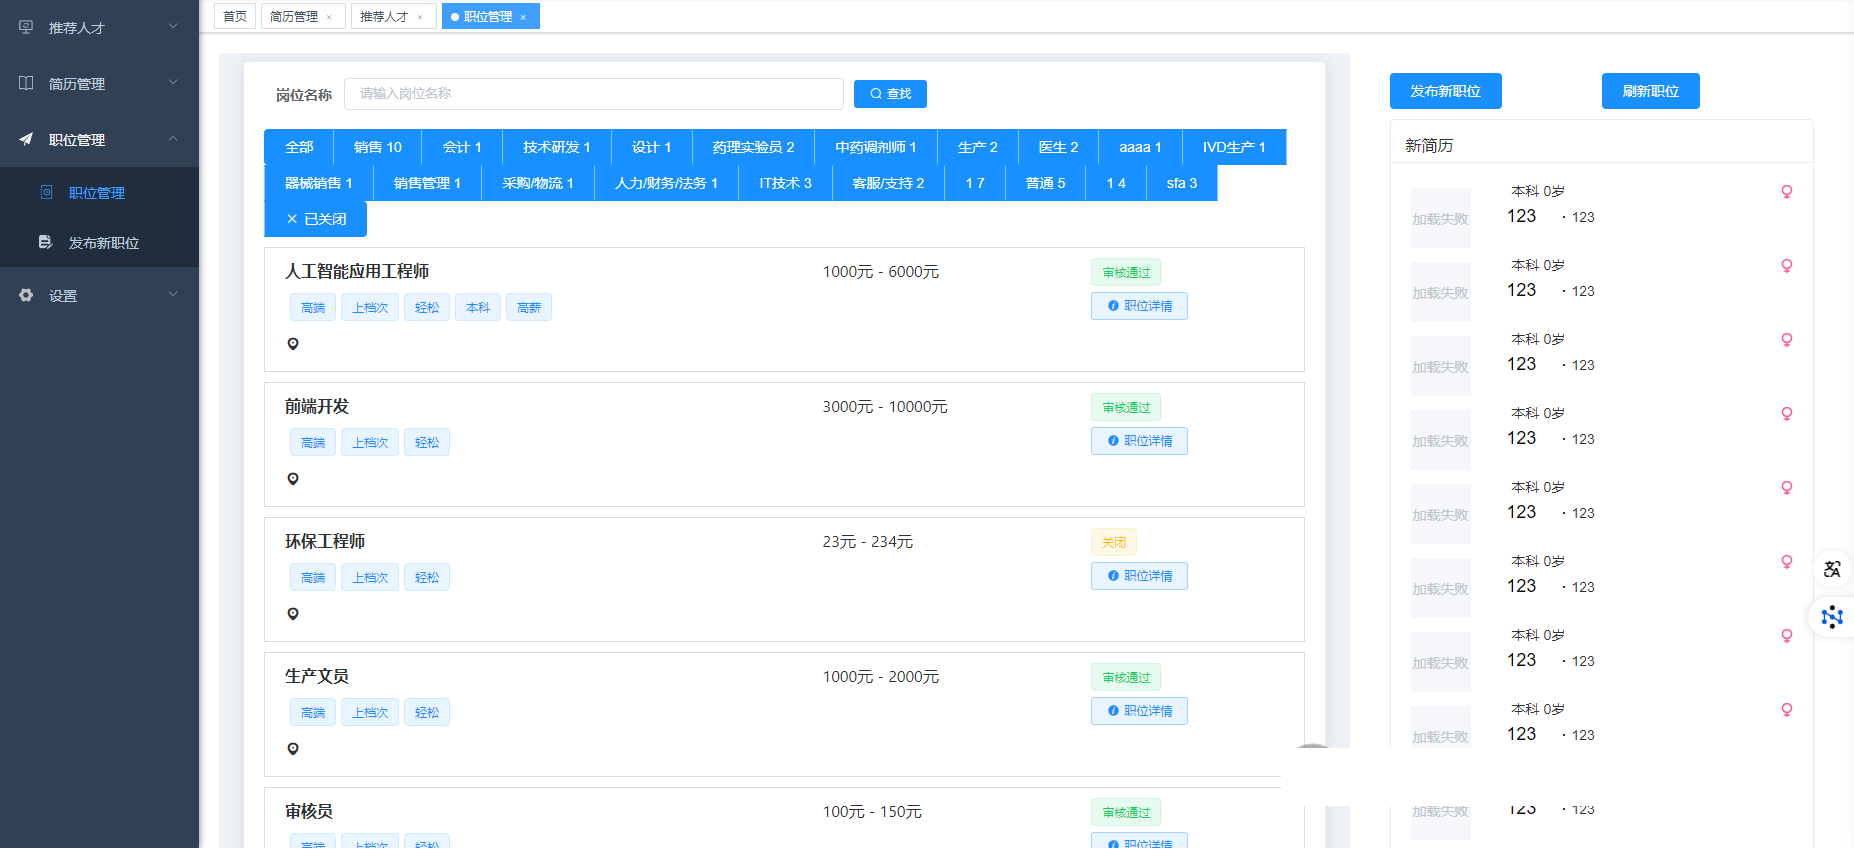Close the 推荐人才 tab
1854x849 pixels.
pyautogui.click(x=420, y=17)
